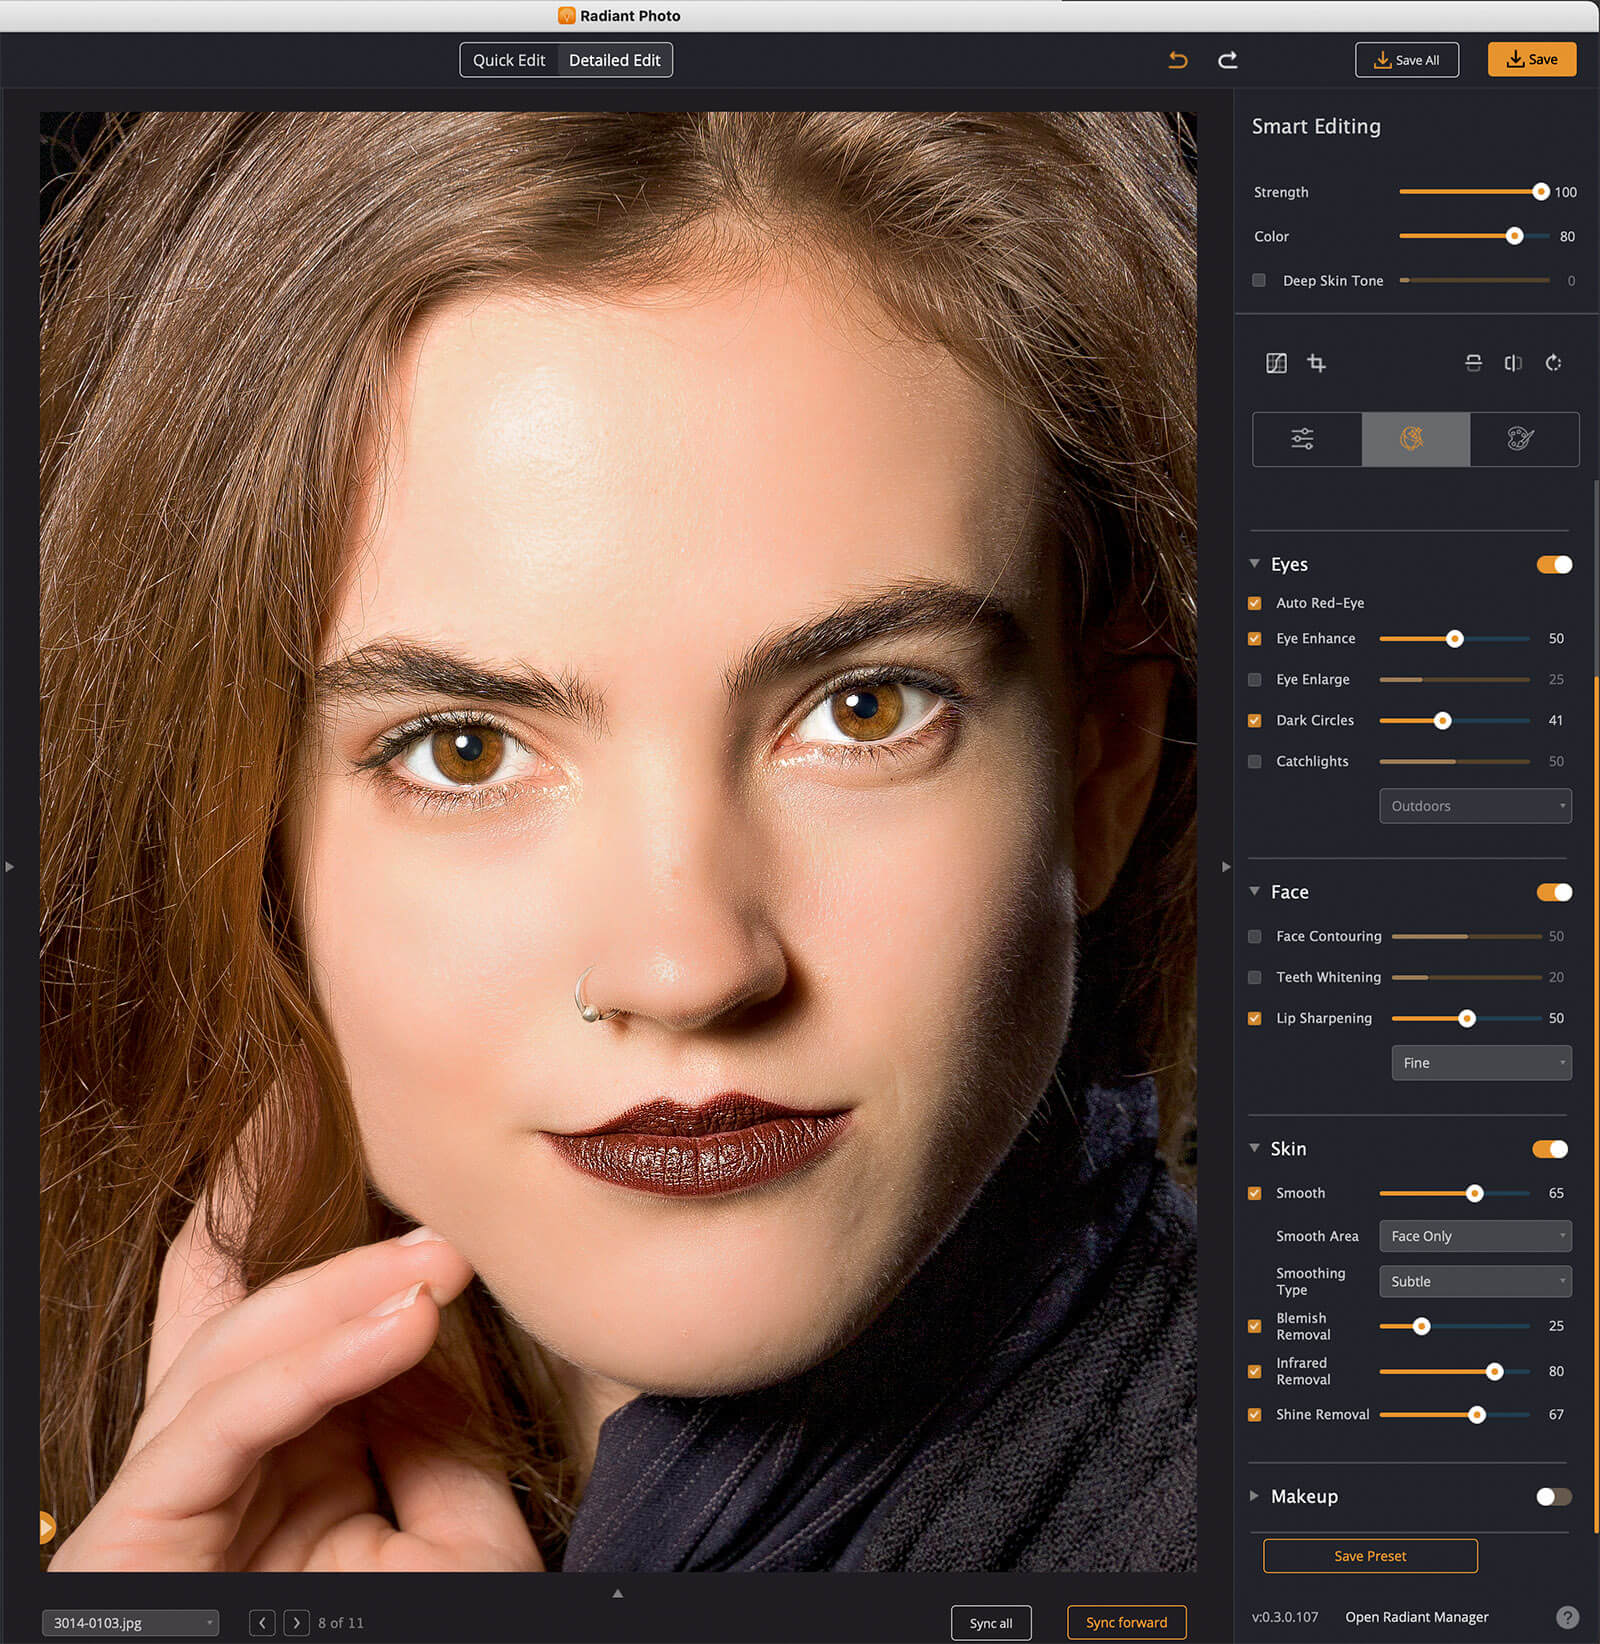Click the redo arrow icon
Viewport: 1600px width, 1644px height.
(x=1227, y=60)
